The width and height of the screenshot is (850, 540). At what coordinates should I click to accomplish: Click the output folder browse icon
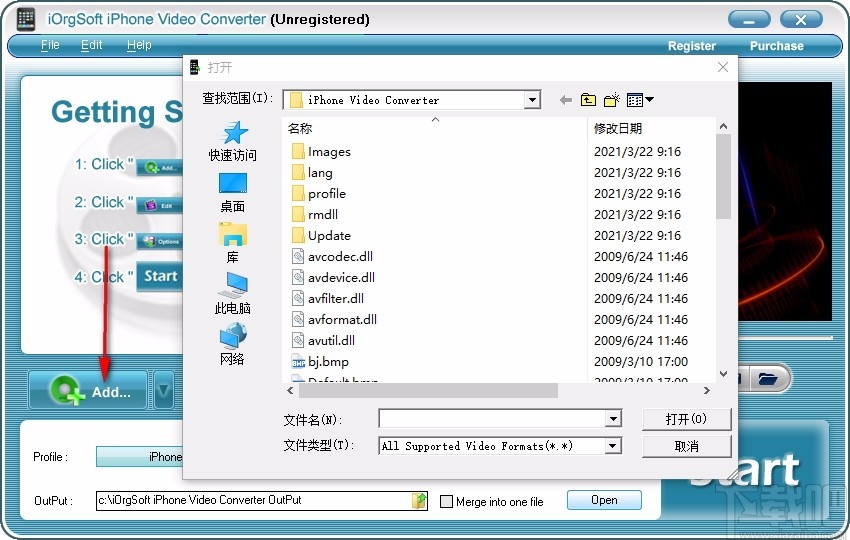click(420, 500)
